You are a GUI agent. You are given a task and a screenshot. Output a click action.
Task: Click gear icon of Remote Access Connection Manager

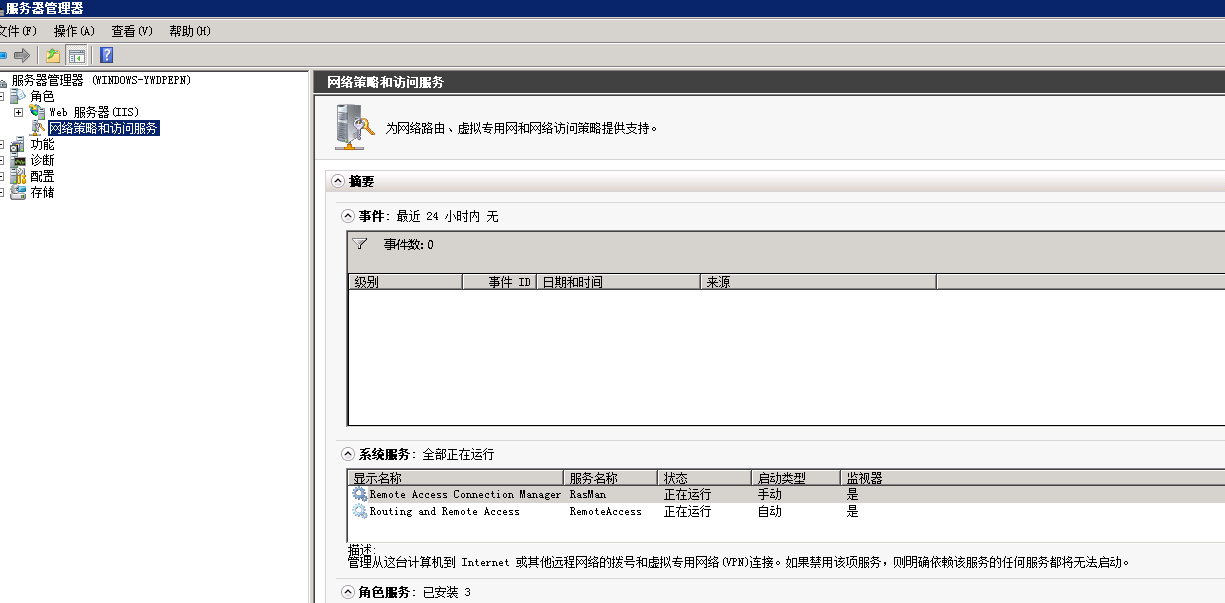[x=360, y=494]
